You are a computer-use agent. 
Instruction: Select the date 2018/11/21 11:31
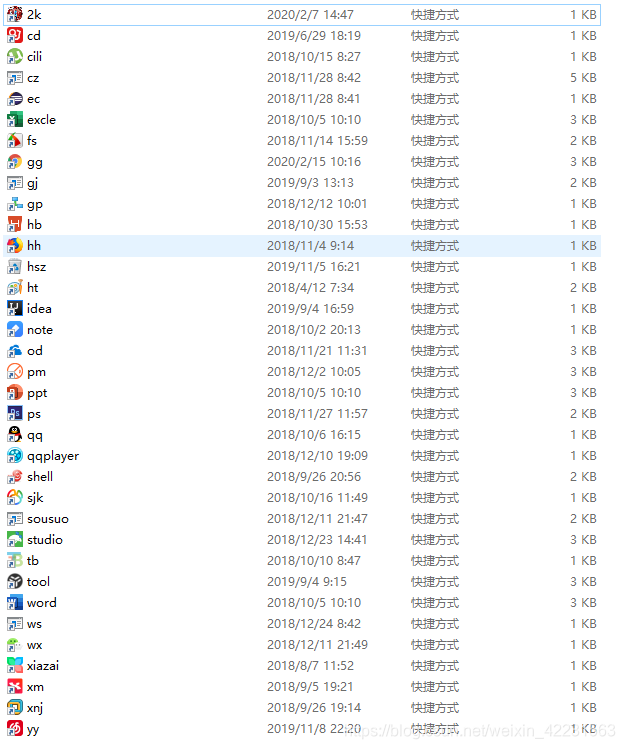point(317,351)
